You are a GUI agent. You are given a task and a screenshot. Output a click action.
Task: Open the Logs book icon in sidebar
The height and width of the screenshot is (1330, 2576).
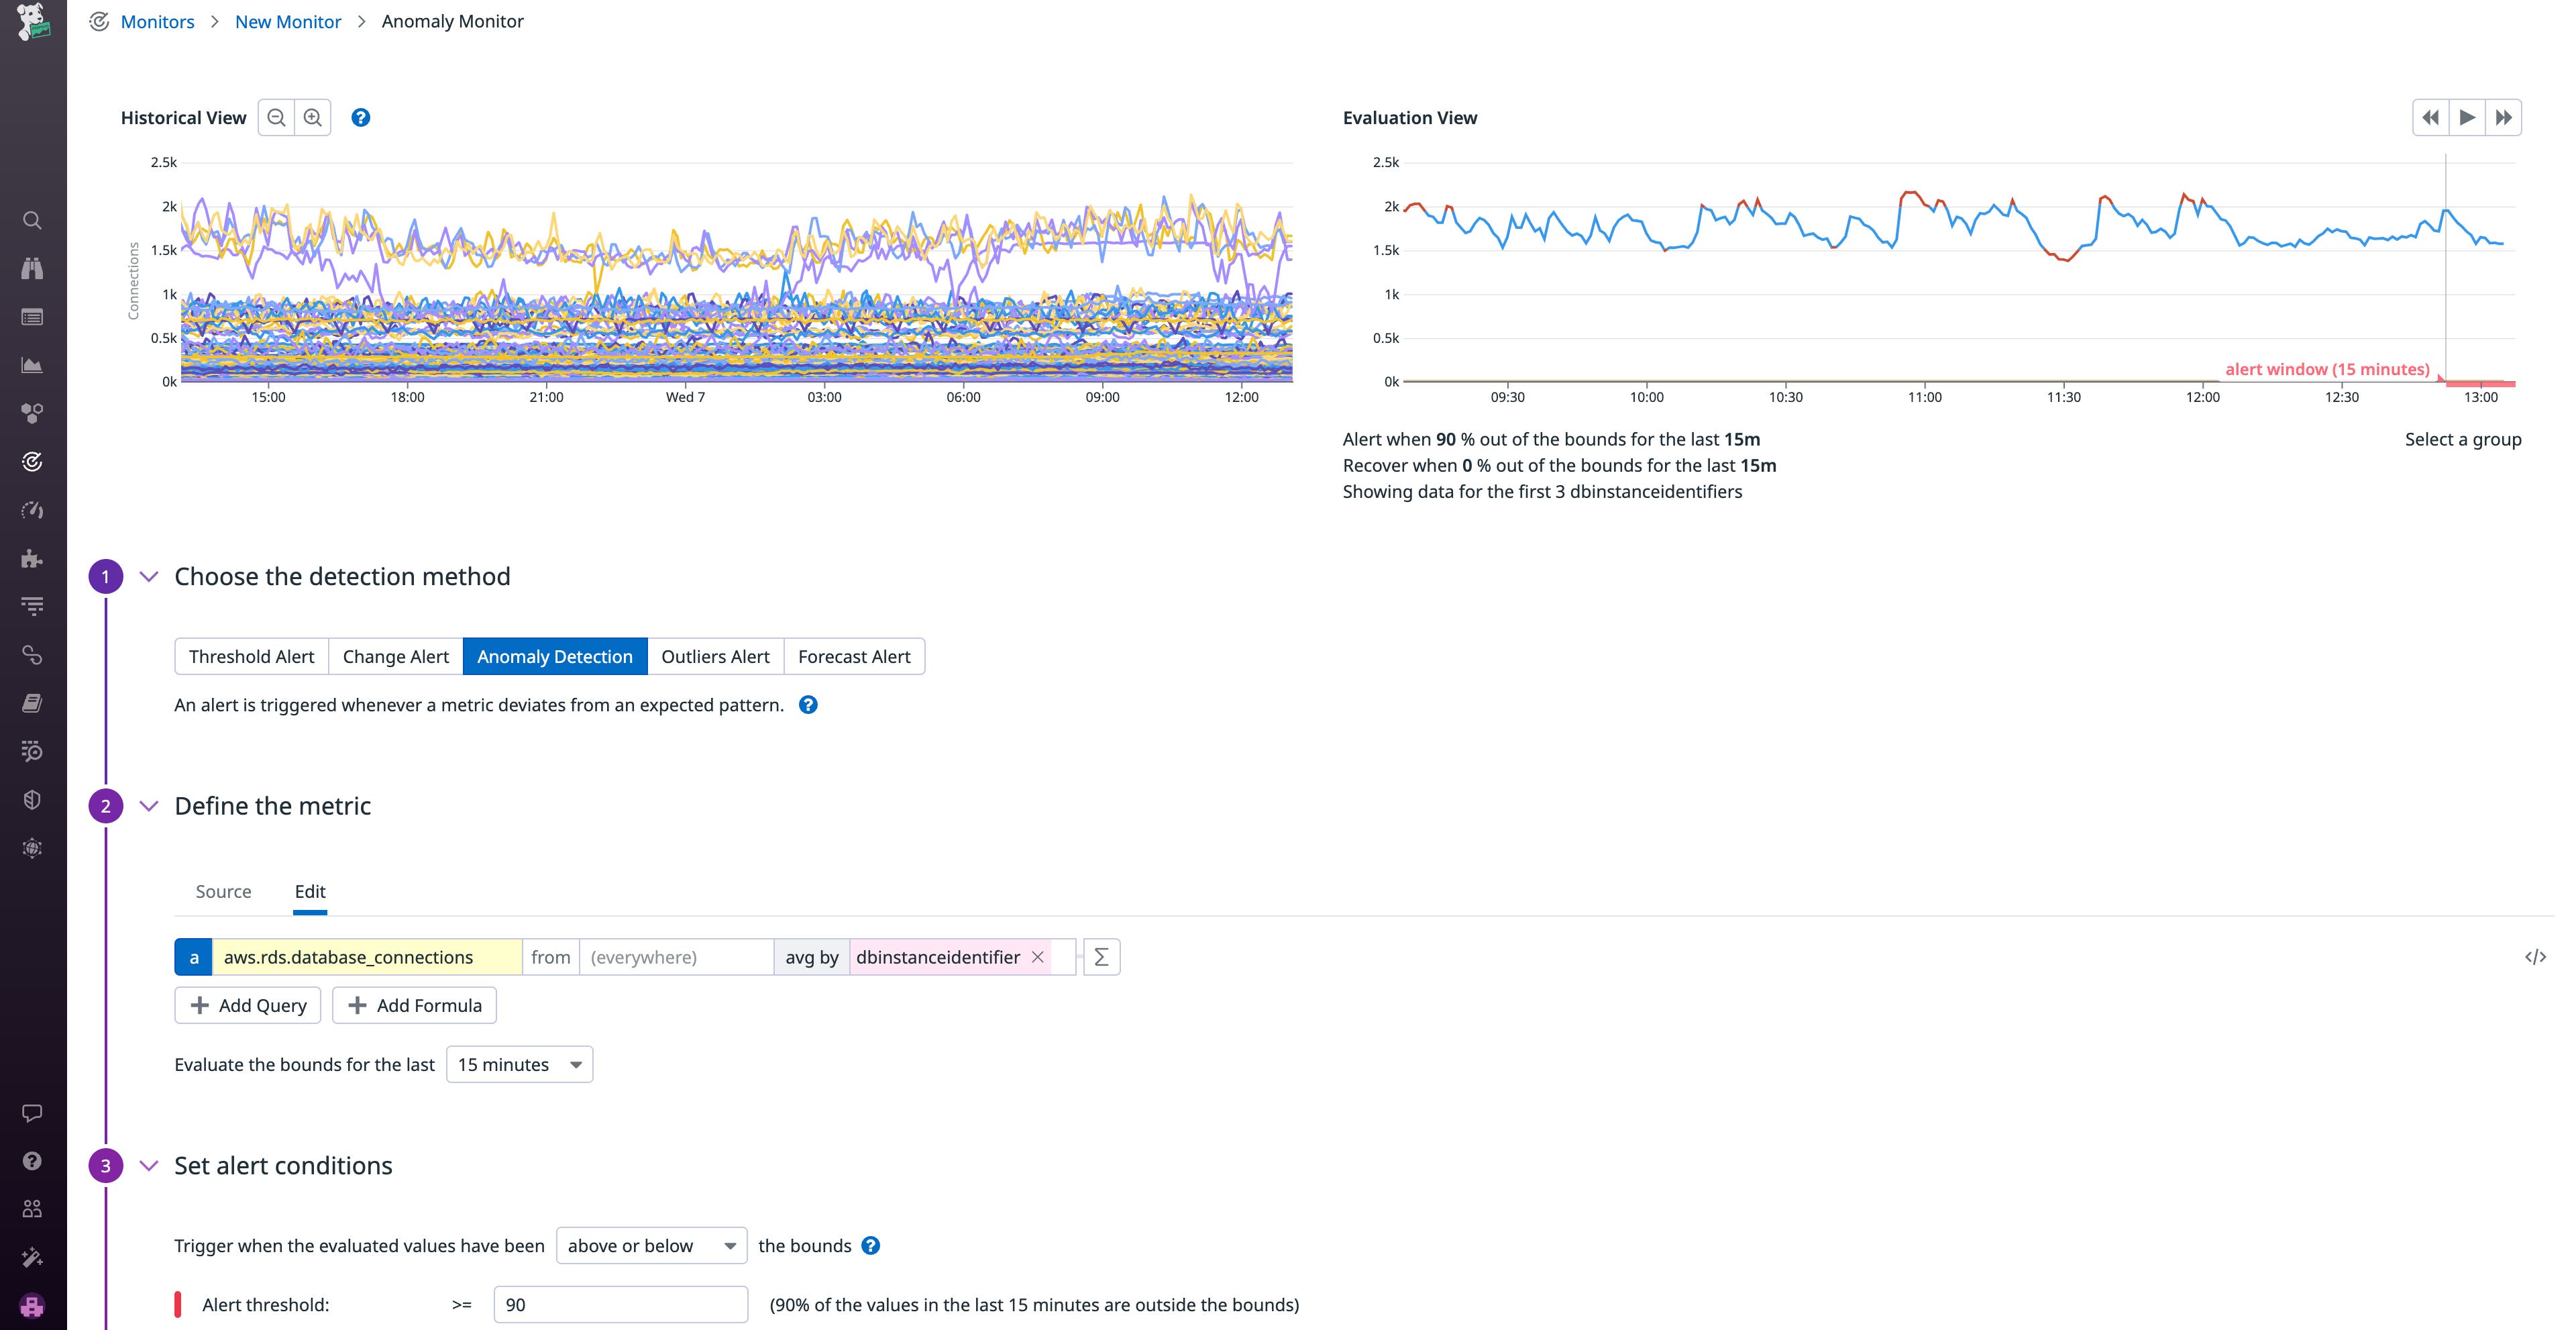coord(33,702)
